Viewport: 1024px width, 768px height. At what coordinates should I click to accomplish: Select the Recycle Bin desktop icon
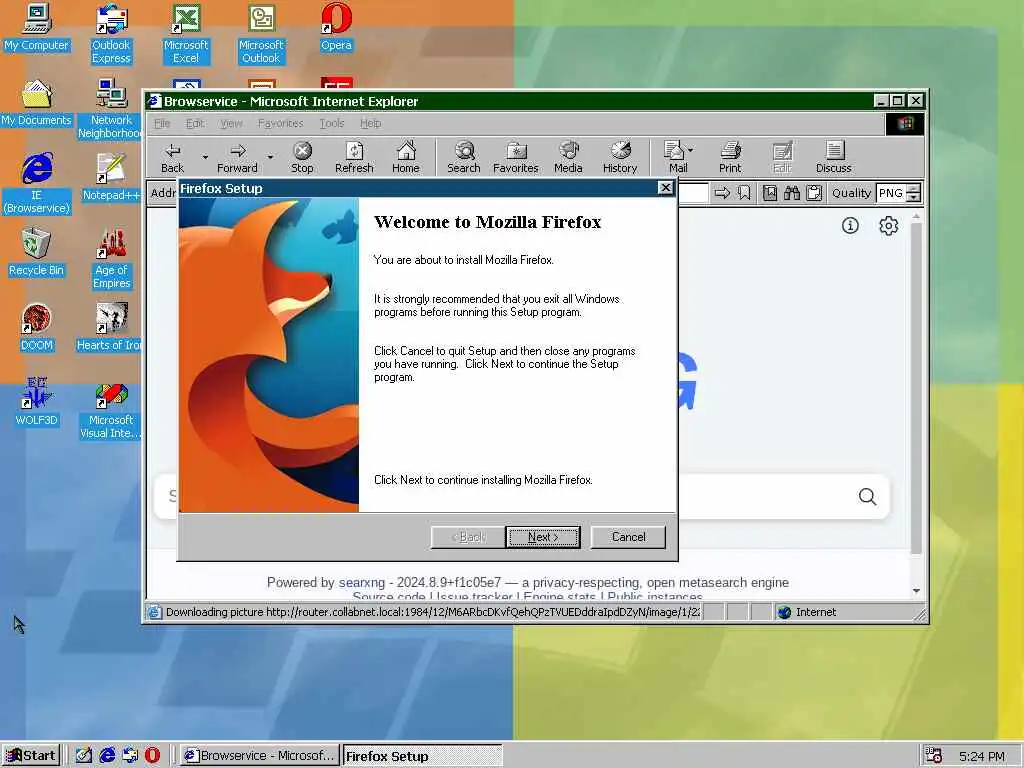36,253
